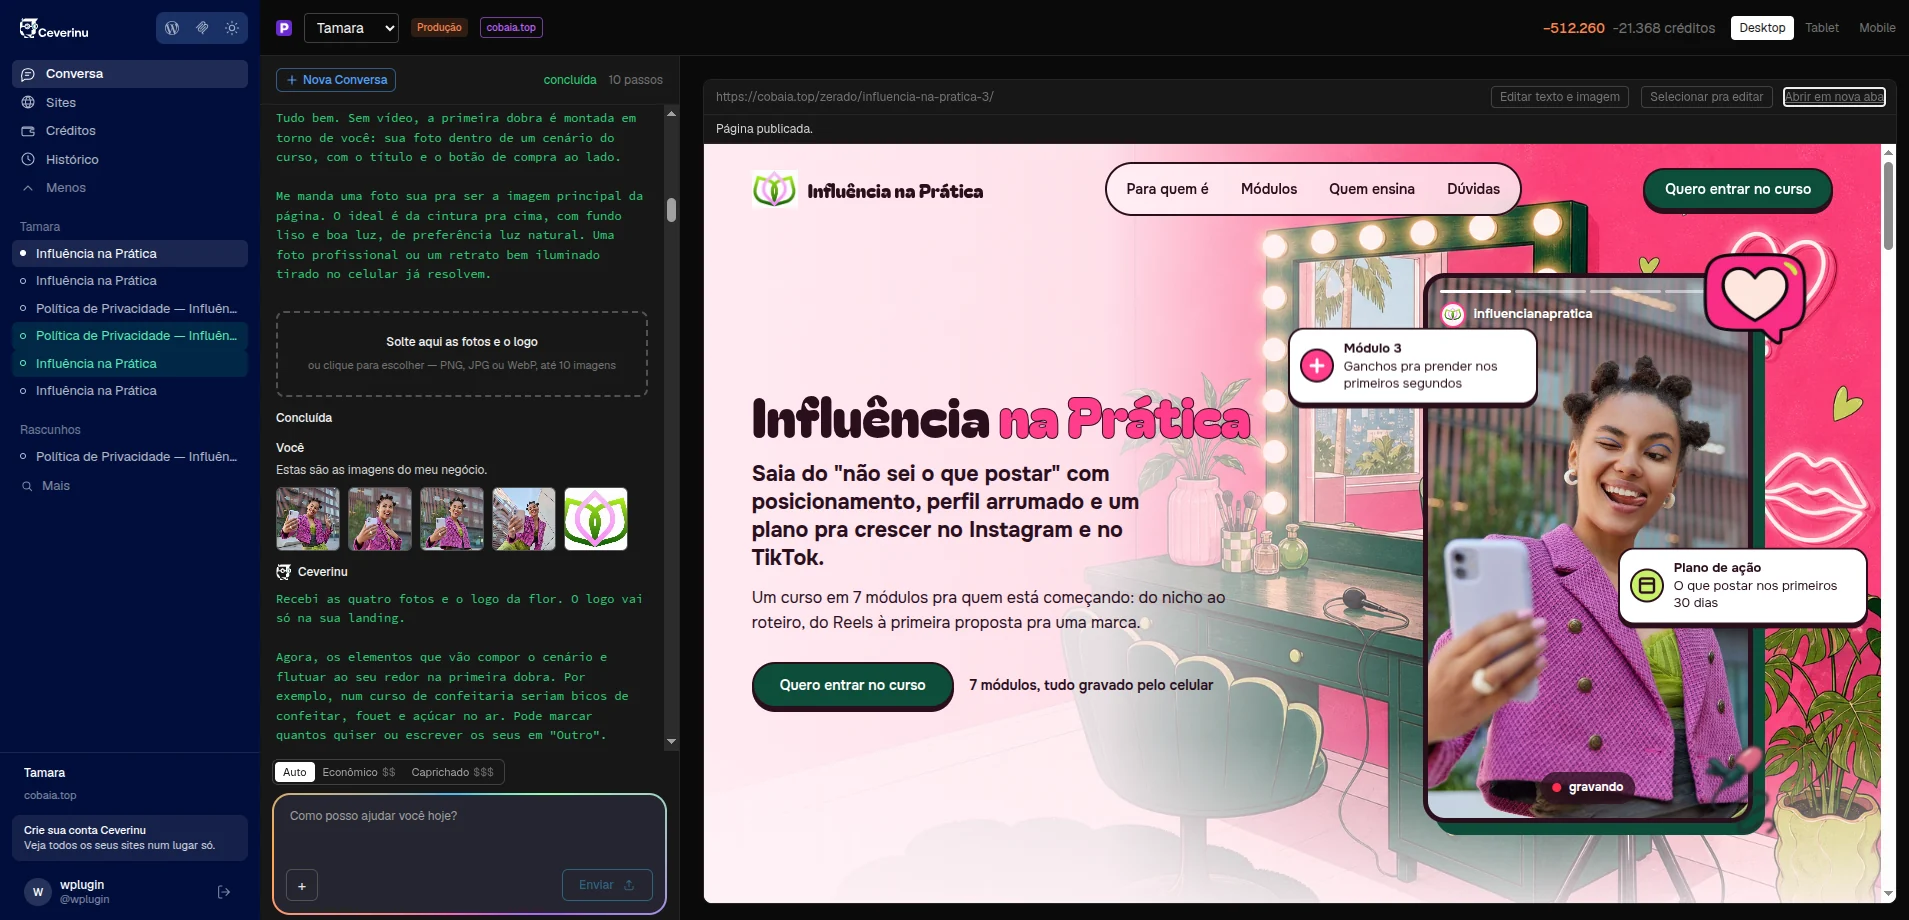Click the plus attachment button in chat box
This screenshot has height=920, width=1909.
pos(302,886)
